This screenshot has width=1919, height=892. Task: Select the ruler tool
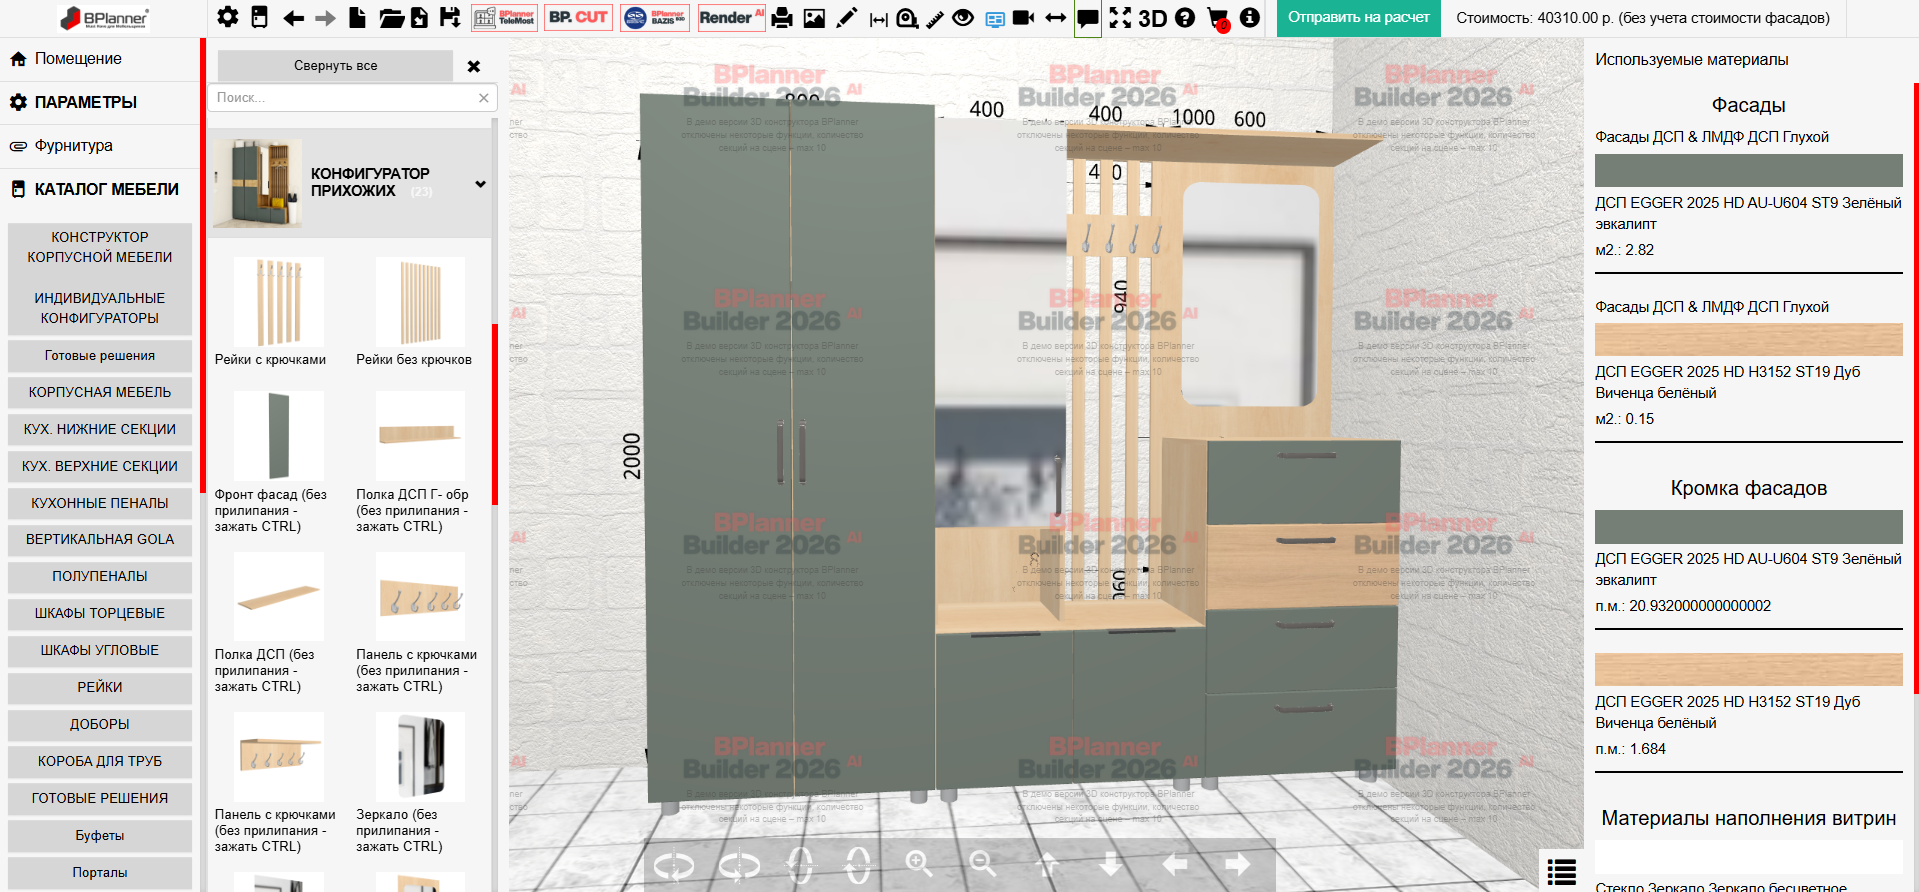936,18
